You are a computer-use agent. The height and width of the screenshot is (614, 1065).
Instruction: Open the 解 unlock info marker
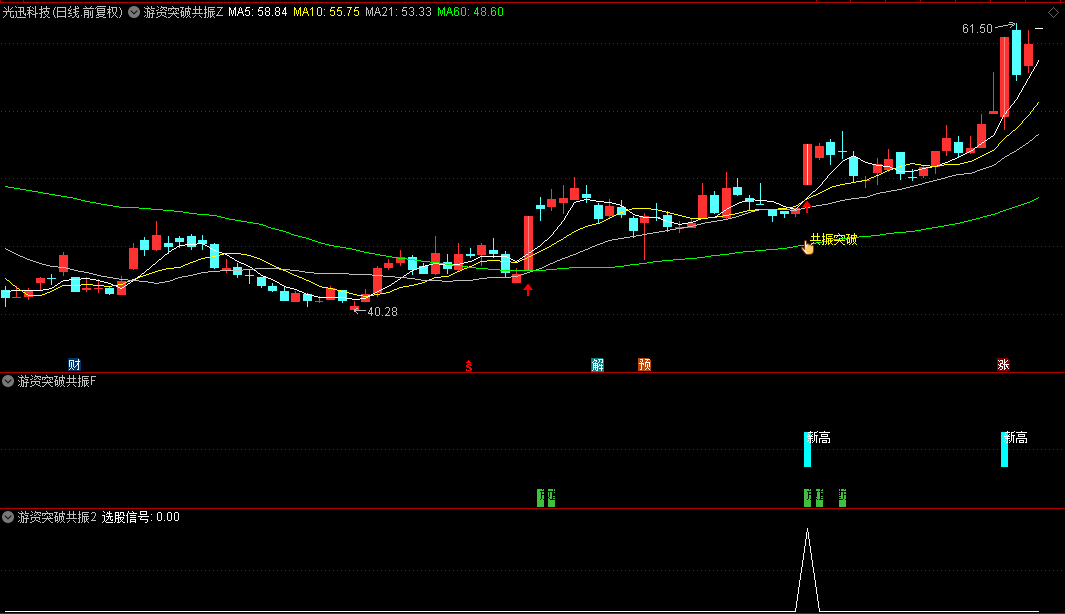(597, 365)
